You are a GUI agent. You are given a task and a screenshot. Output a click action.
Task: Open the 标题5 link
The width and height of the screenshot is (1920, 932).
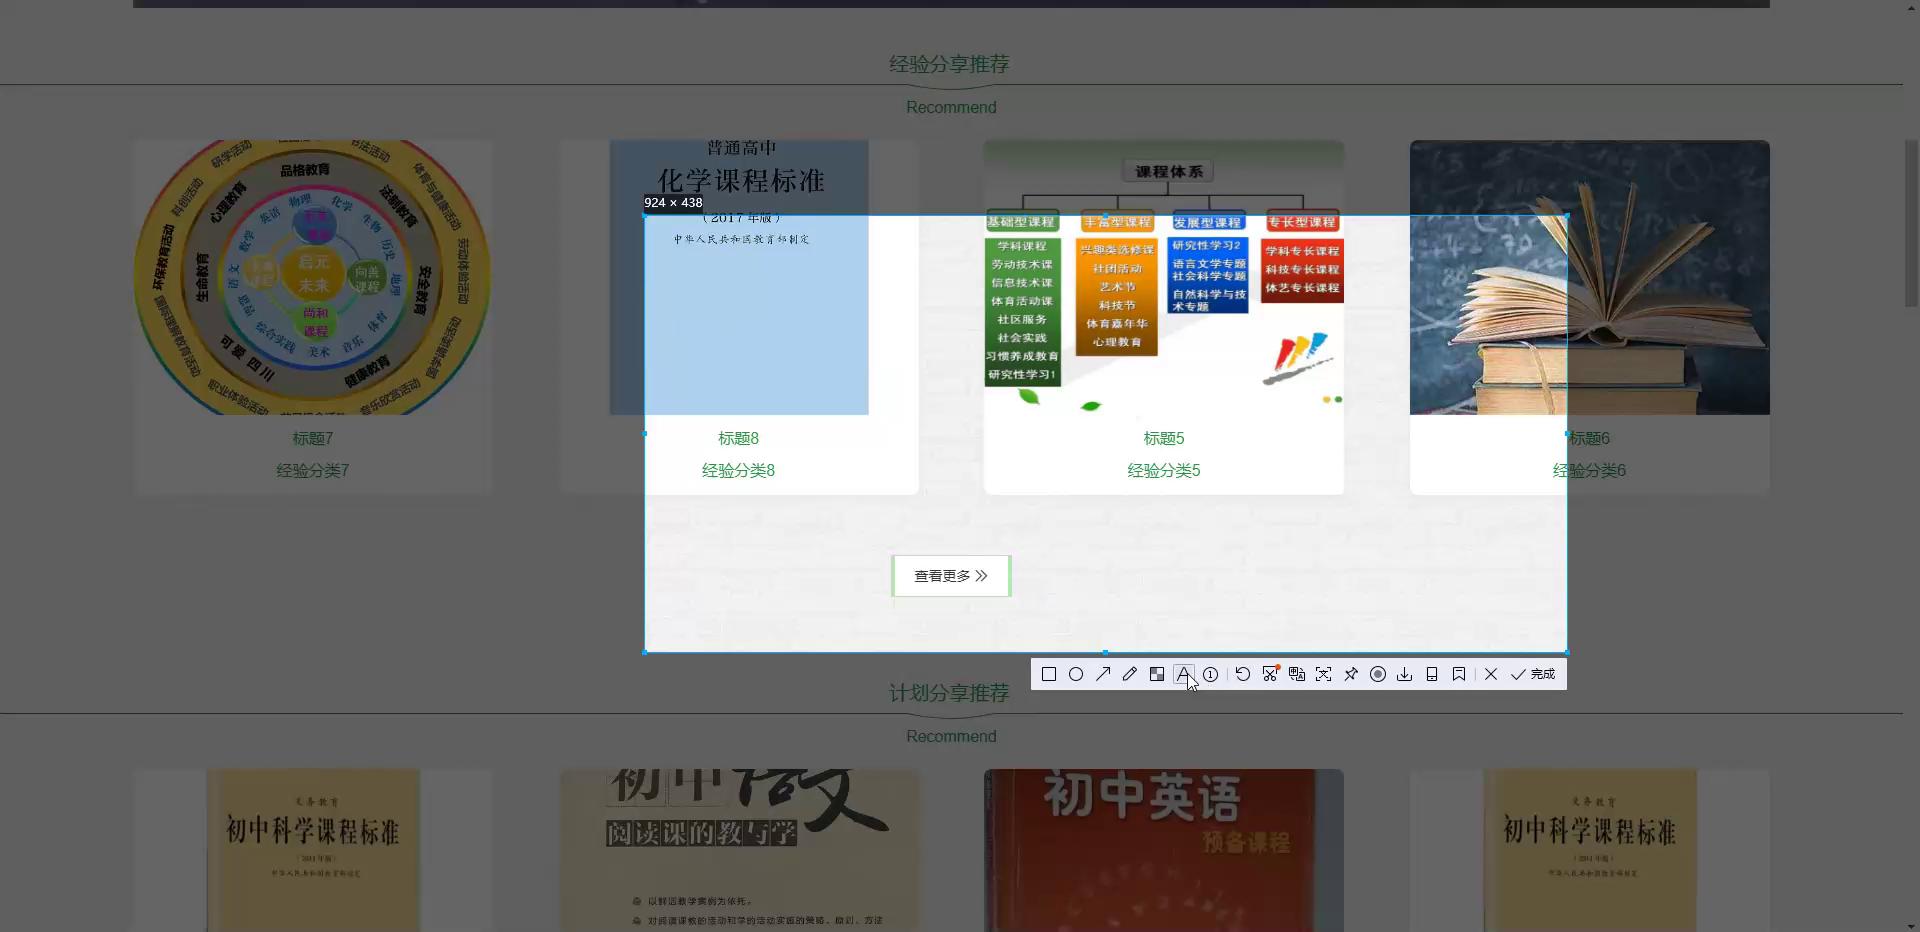(1164, 438)
